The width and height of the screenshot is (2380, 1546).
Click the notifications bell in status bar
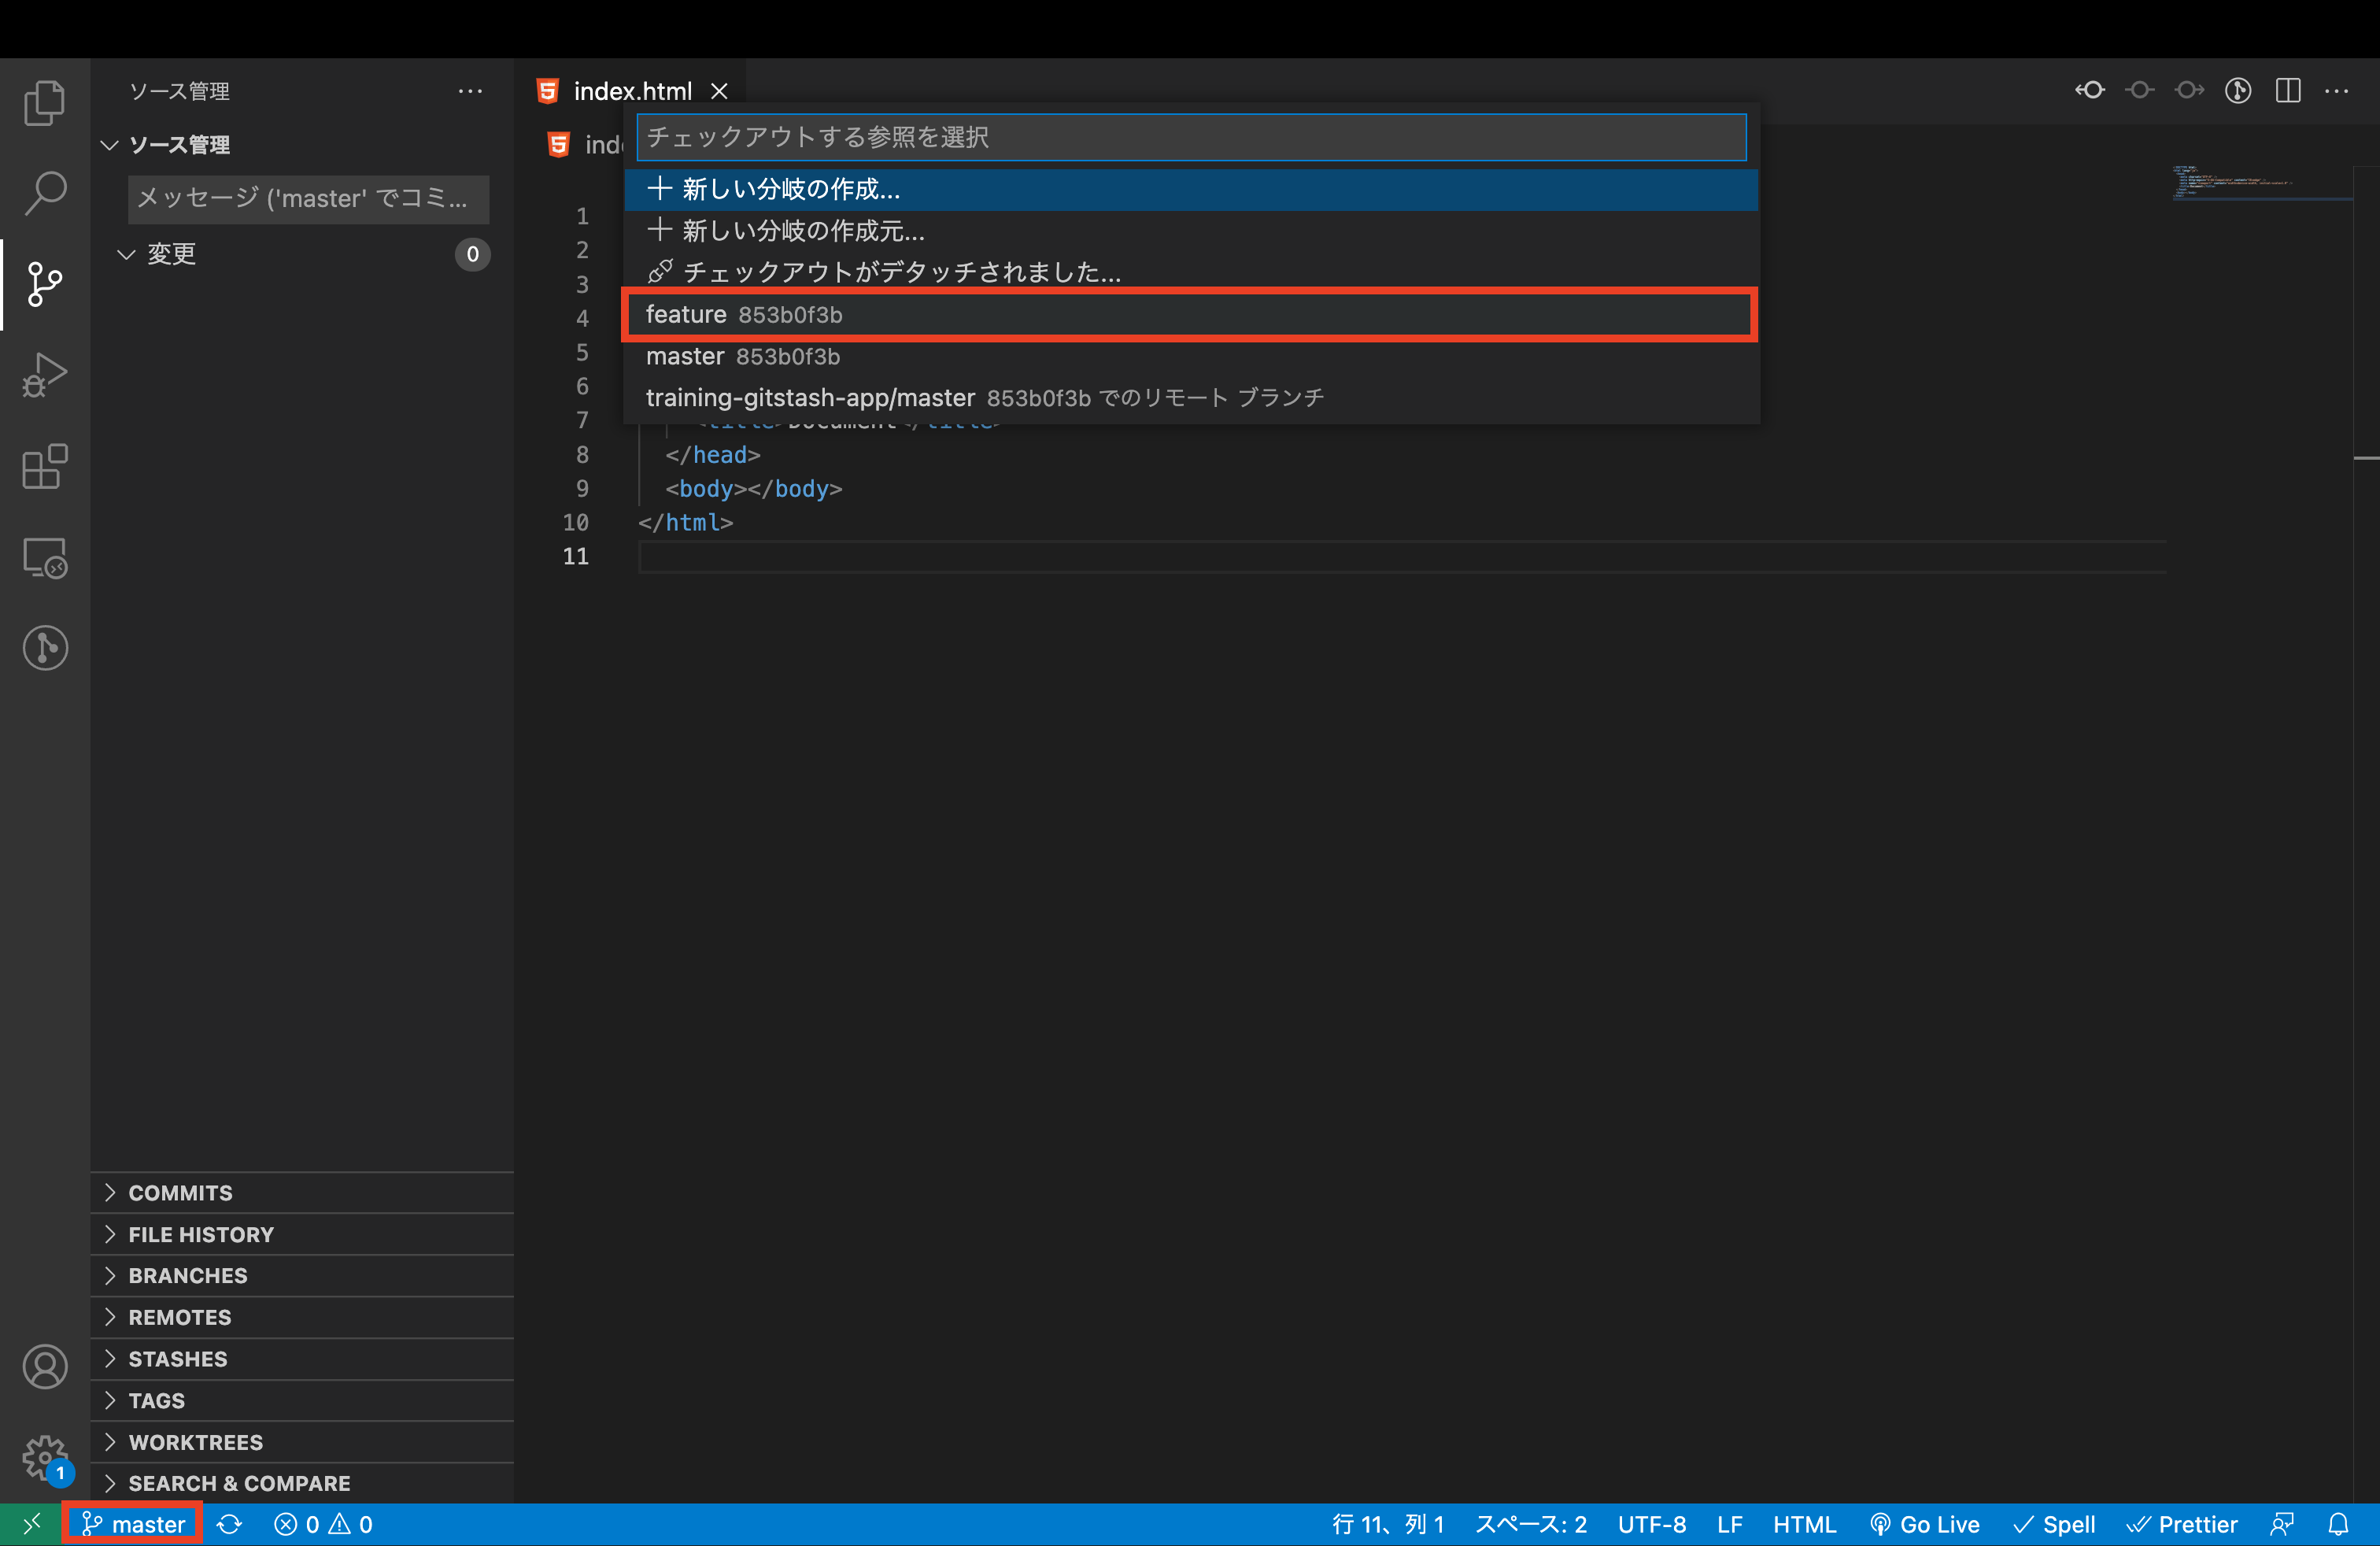pos(2340,1524)
